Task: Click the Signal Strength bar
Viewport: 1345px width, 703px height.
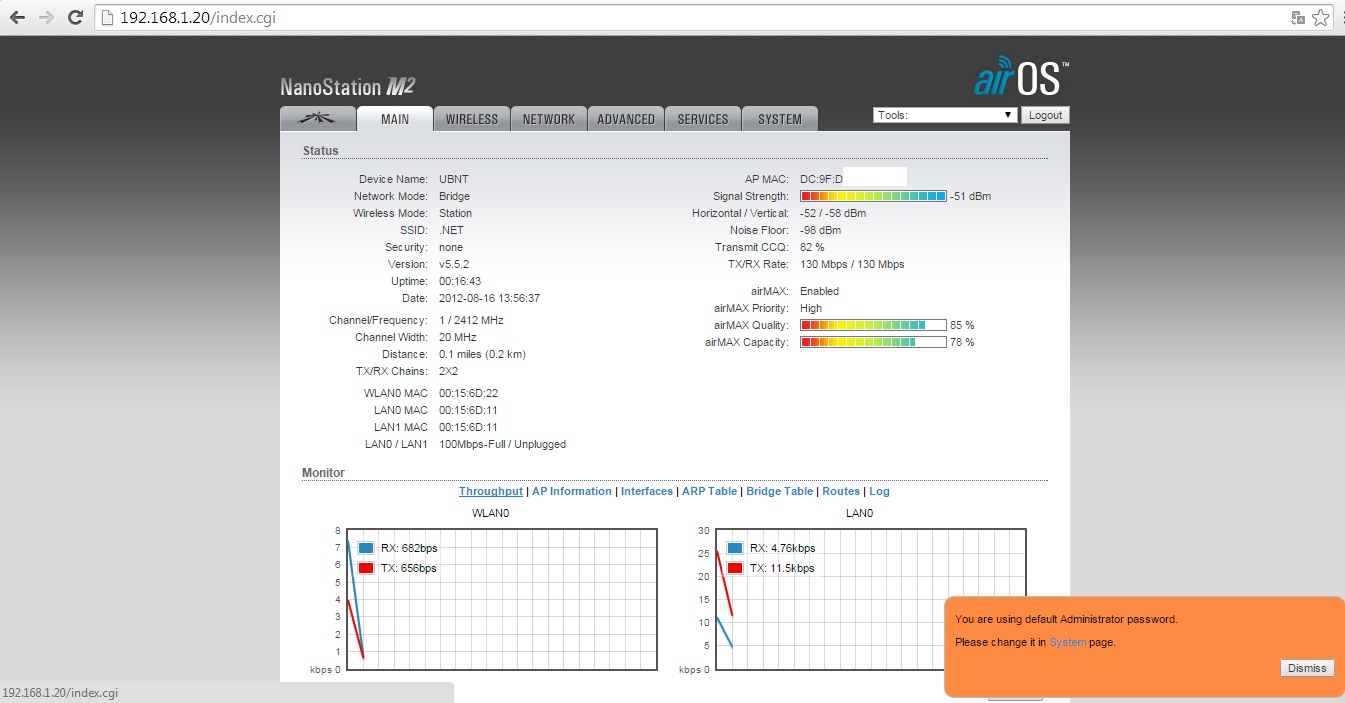Action: tap(874, 196)
